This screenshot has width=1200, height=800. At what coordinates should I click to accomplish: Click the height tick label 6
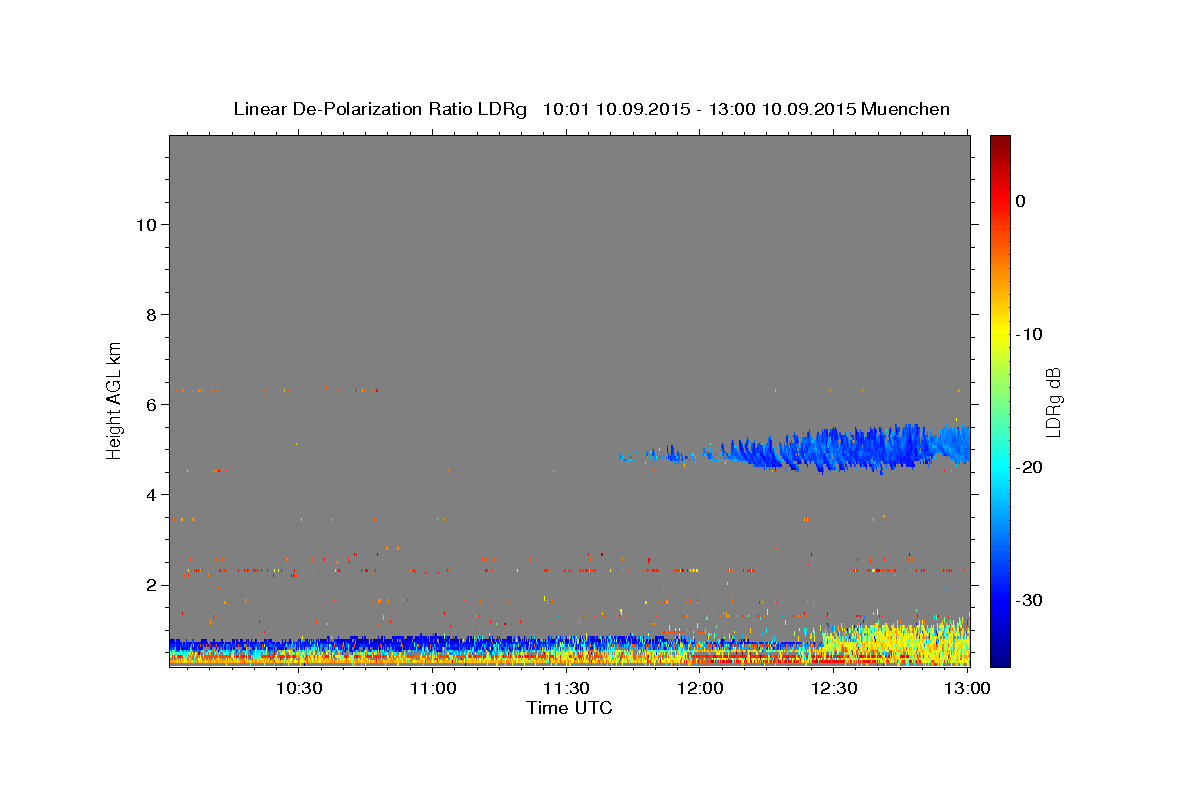151,405
